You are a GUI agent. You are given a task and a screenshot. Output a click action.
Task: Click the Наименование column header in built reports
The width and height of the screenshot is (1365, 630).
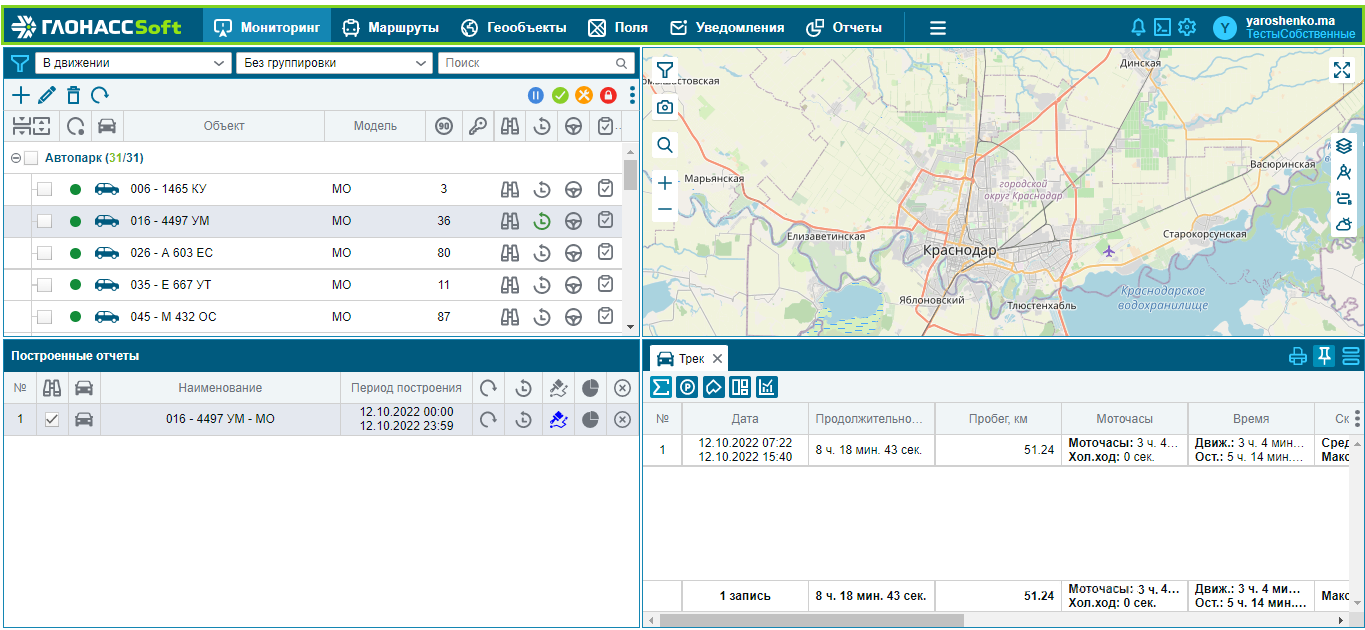(x=220, y=387)
